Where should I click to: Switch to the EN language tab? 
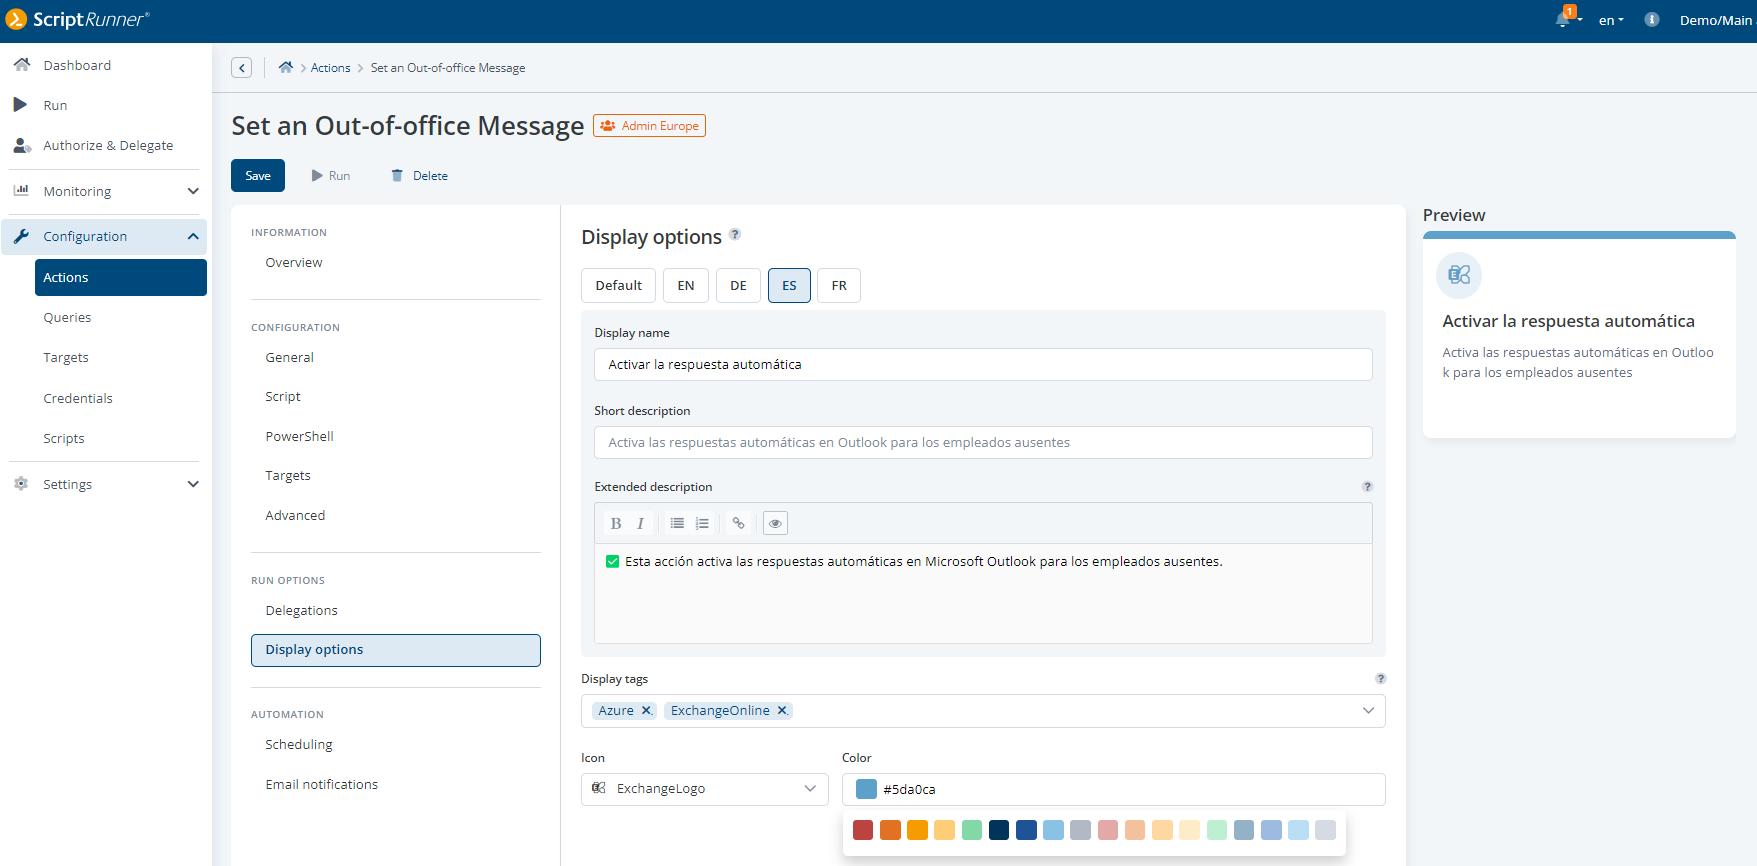pyautogui.click(x=686, y=285)
